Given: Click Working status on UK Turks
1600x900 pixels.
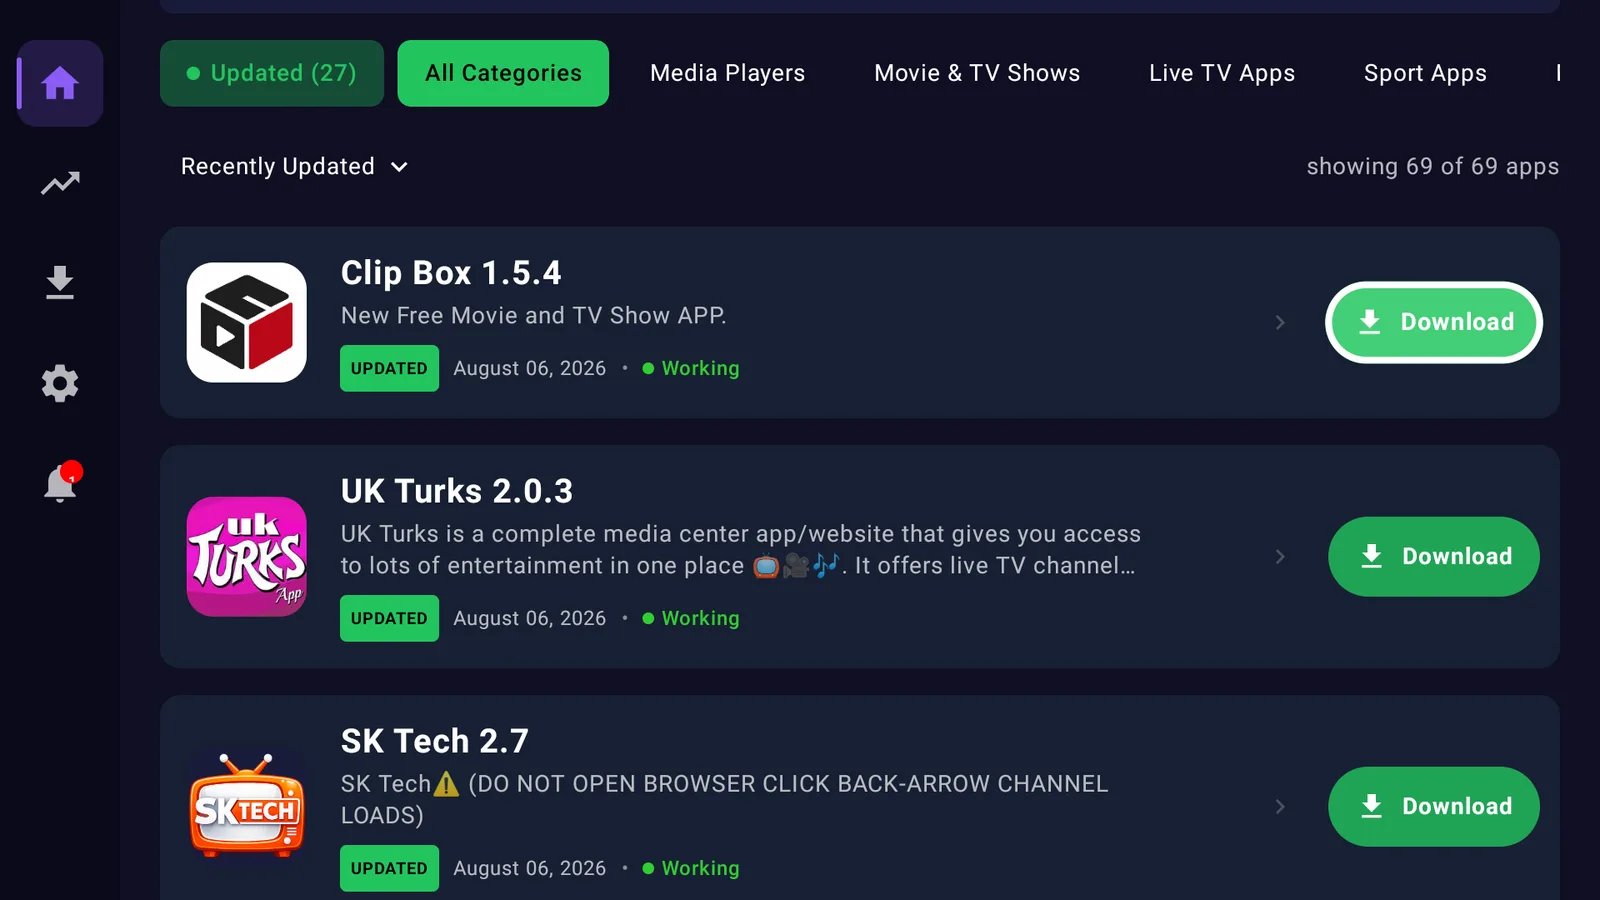Looking at the screenshot, I should [x=691, y=618].
